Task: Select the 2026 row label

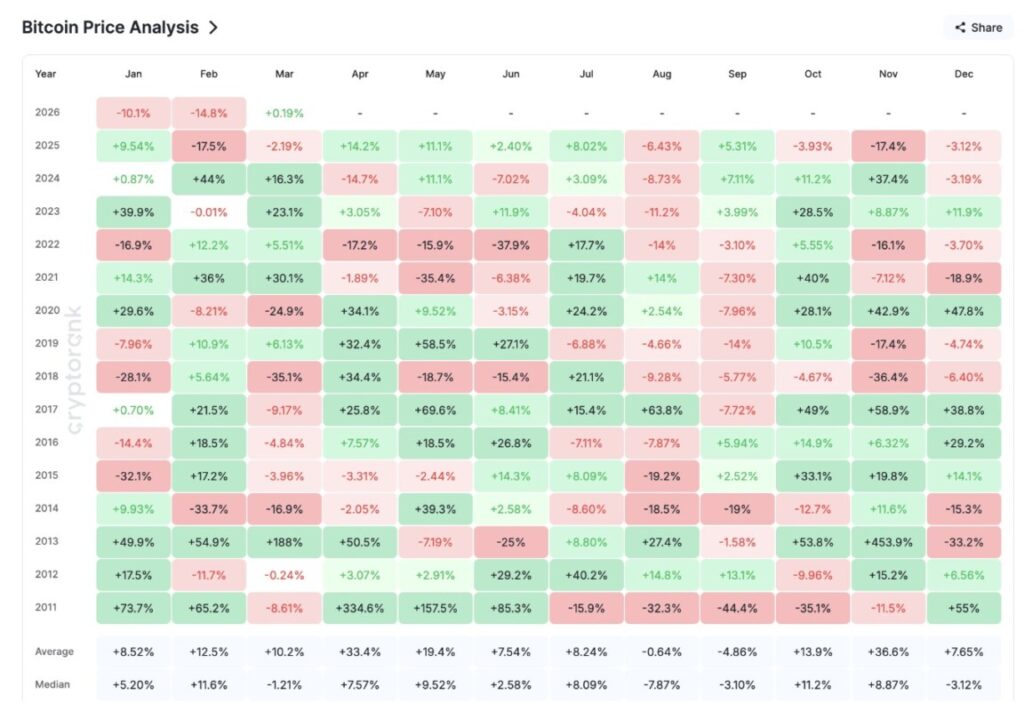Action: tap(47, 113)
